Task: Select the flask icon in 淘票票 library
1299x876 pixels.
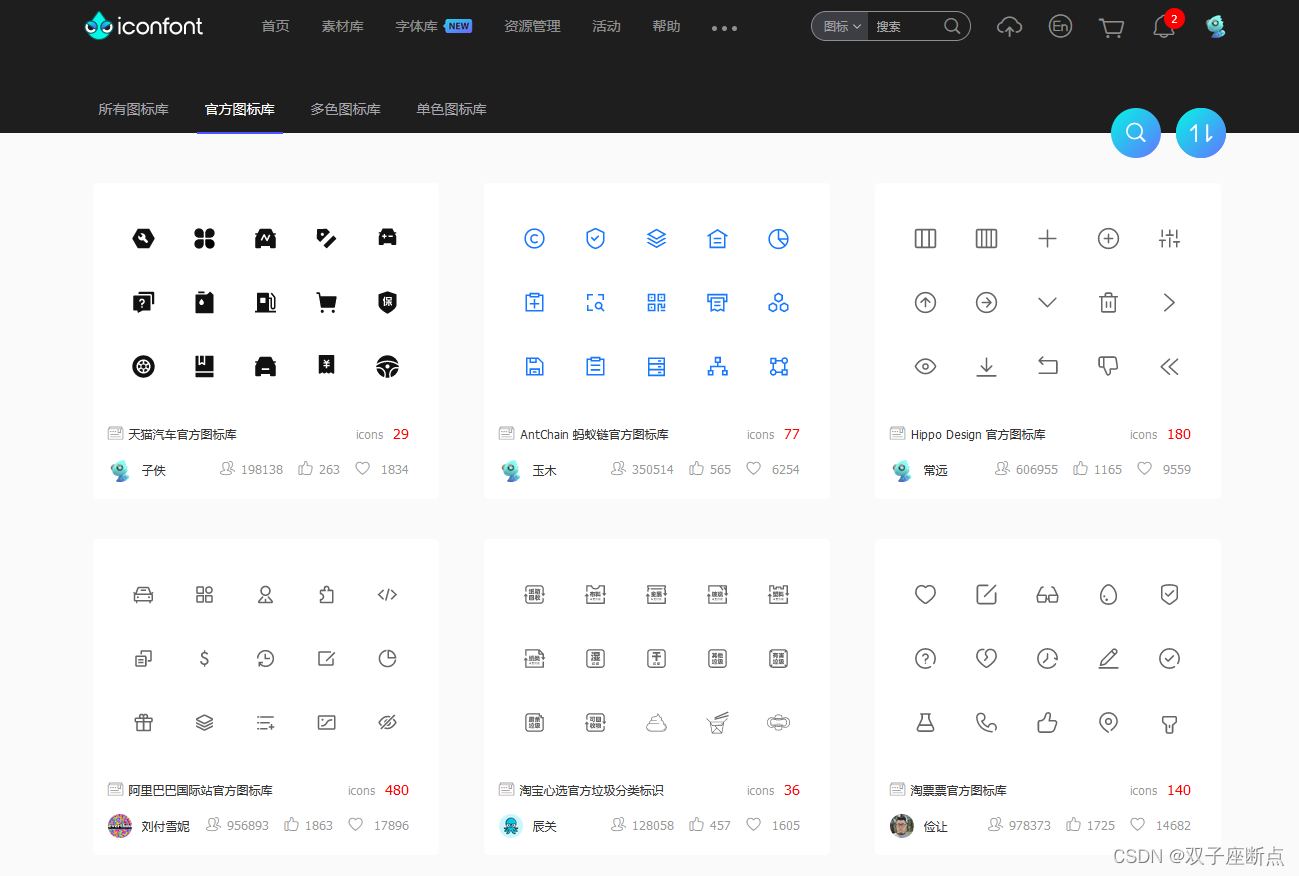Action: 926,722
